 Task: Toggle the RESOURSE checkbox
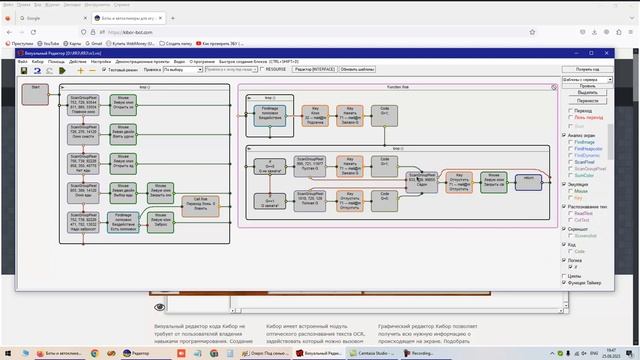[262, 69]
